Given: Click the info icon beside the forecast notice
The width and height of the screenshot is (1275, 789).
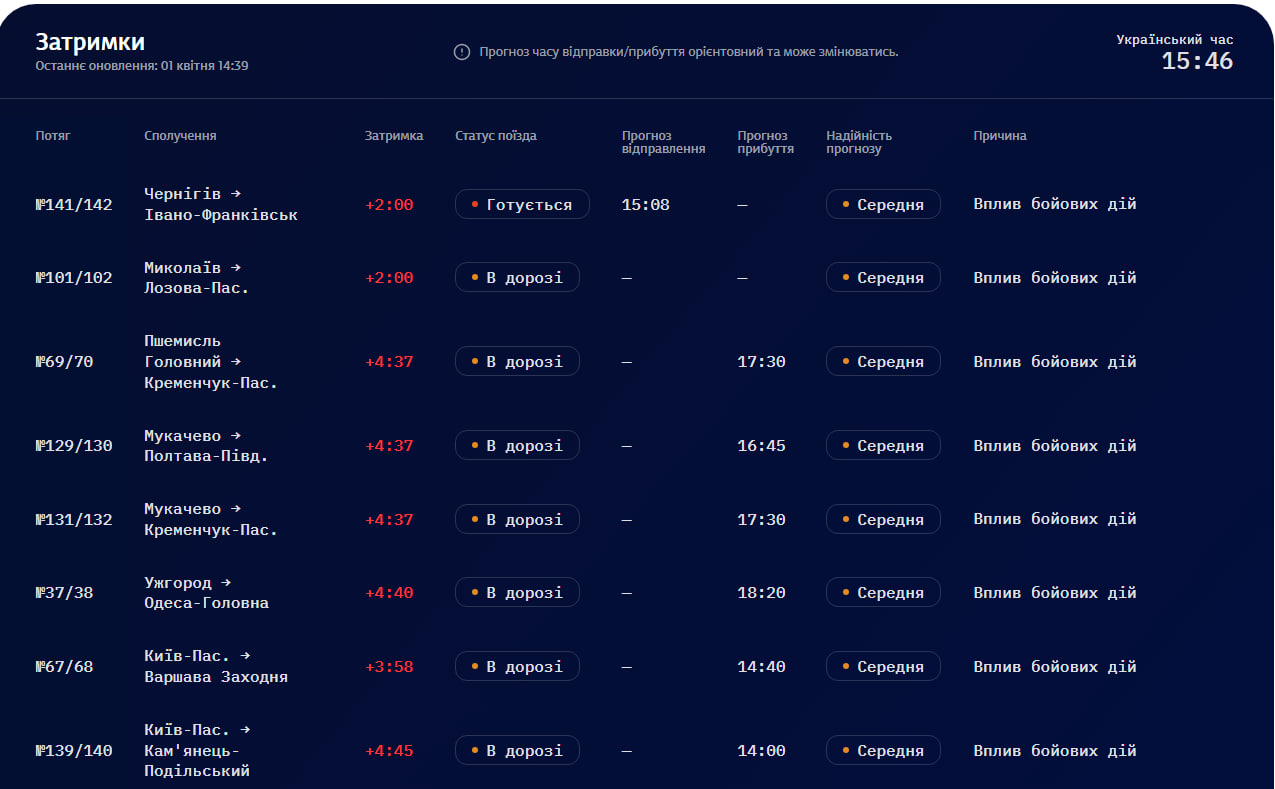Looking at the screenshot, I should coord(461,52).
